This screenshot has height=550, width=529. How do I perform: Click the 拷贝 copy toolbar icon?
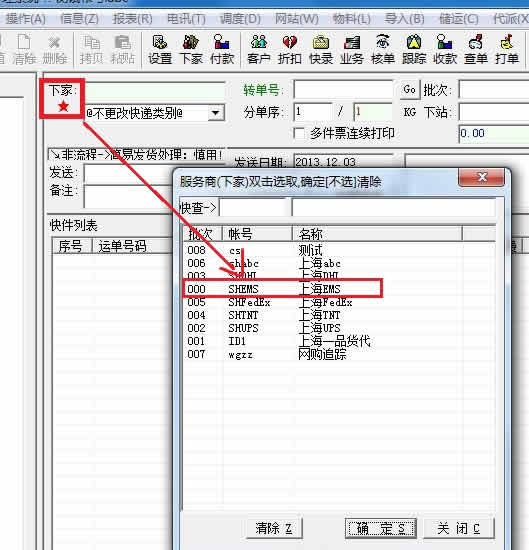(92, 50)
